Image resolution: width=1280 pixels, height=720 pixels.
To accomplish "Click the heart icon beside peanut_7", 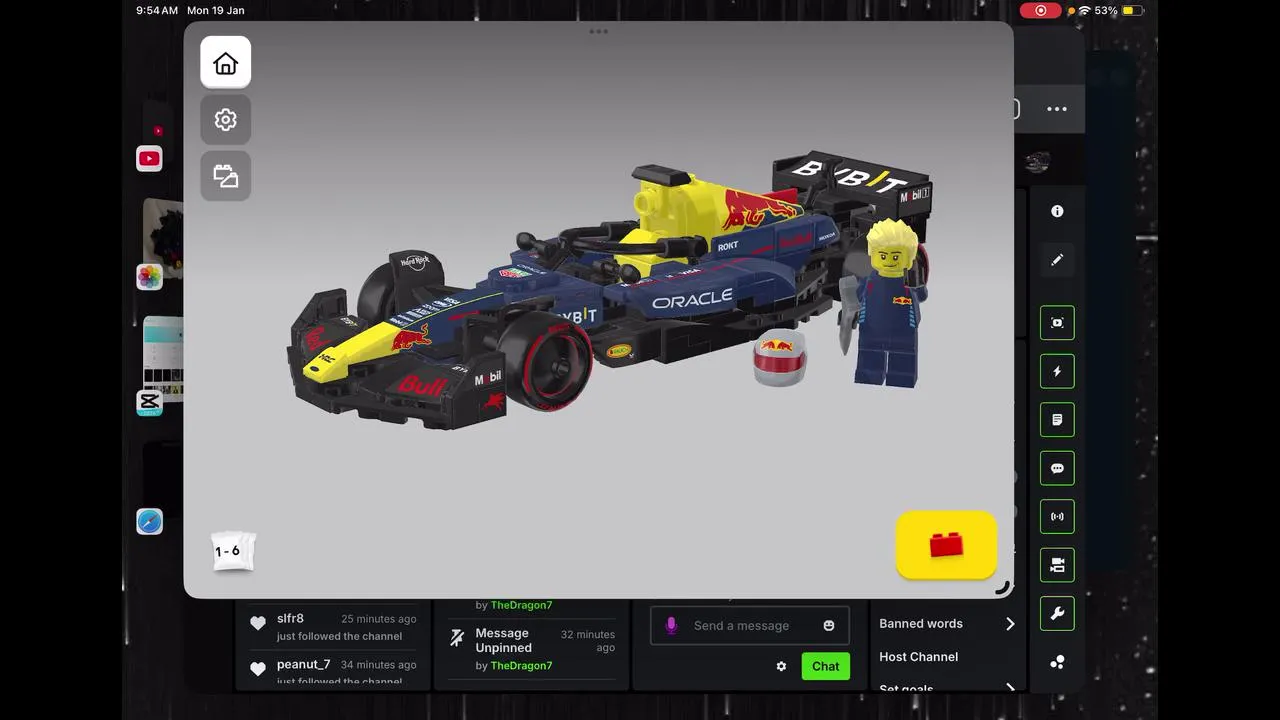I will click(258, 669).
